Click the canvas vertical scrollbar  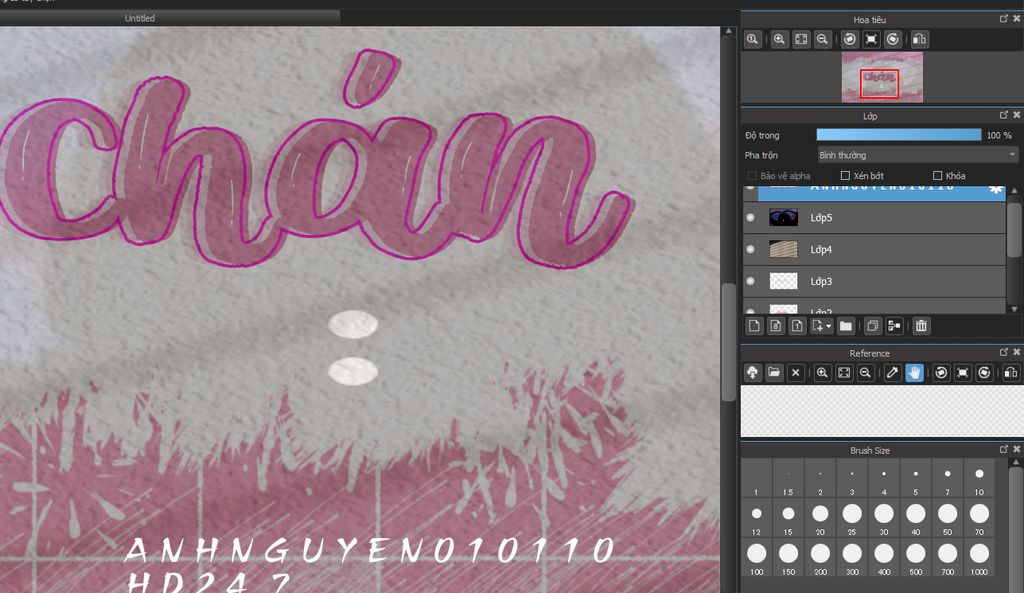click(729, 342)
